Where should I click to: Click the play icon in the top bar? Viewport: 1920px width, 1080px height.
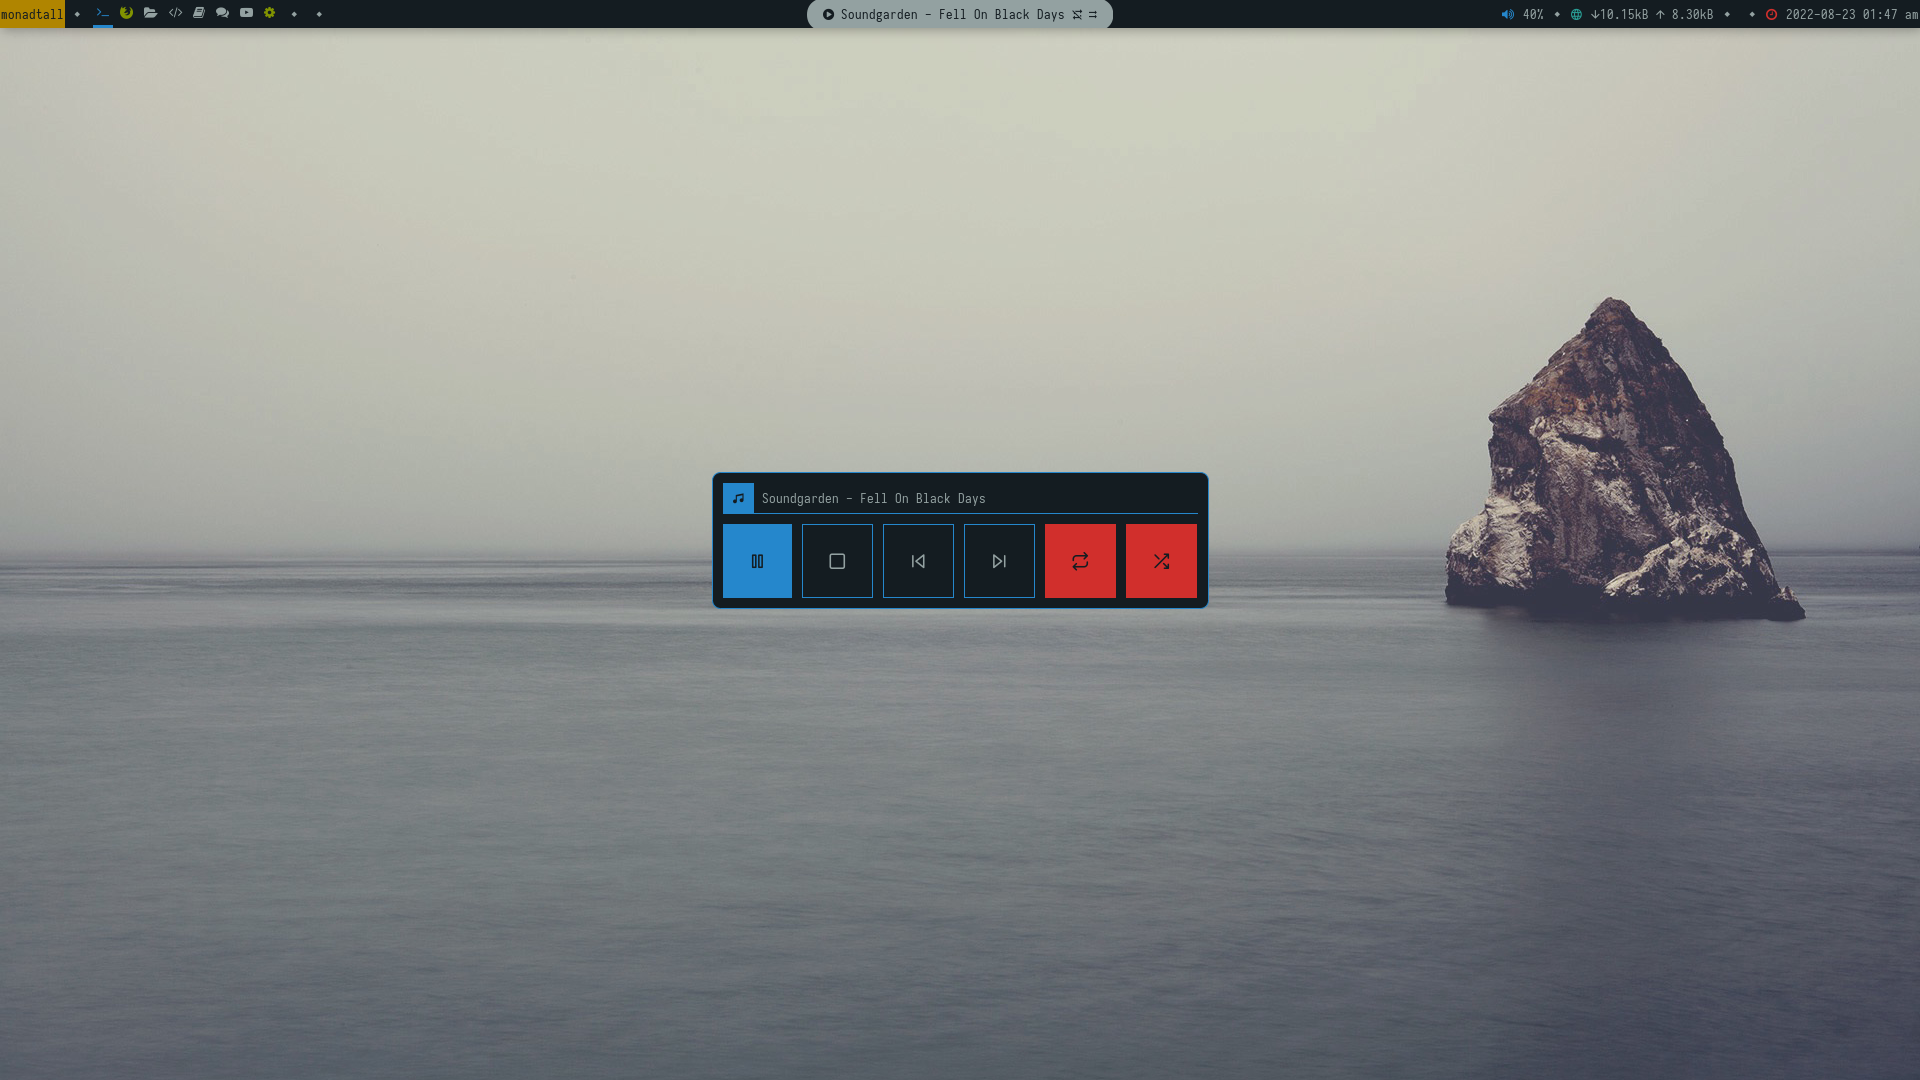[x=828, y=14]
